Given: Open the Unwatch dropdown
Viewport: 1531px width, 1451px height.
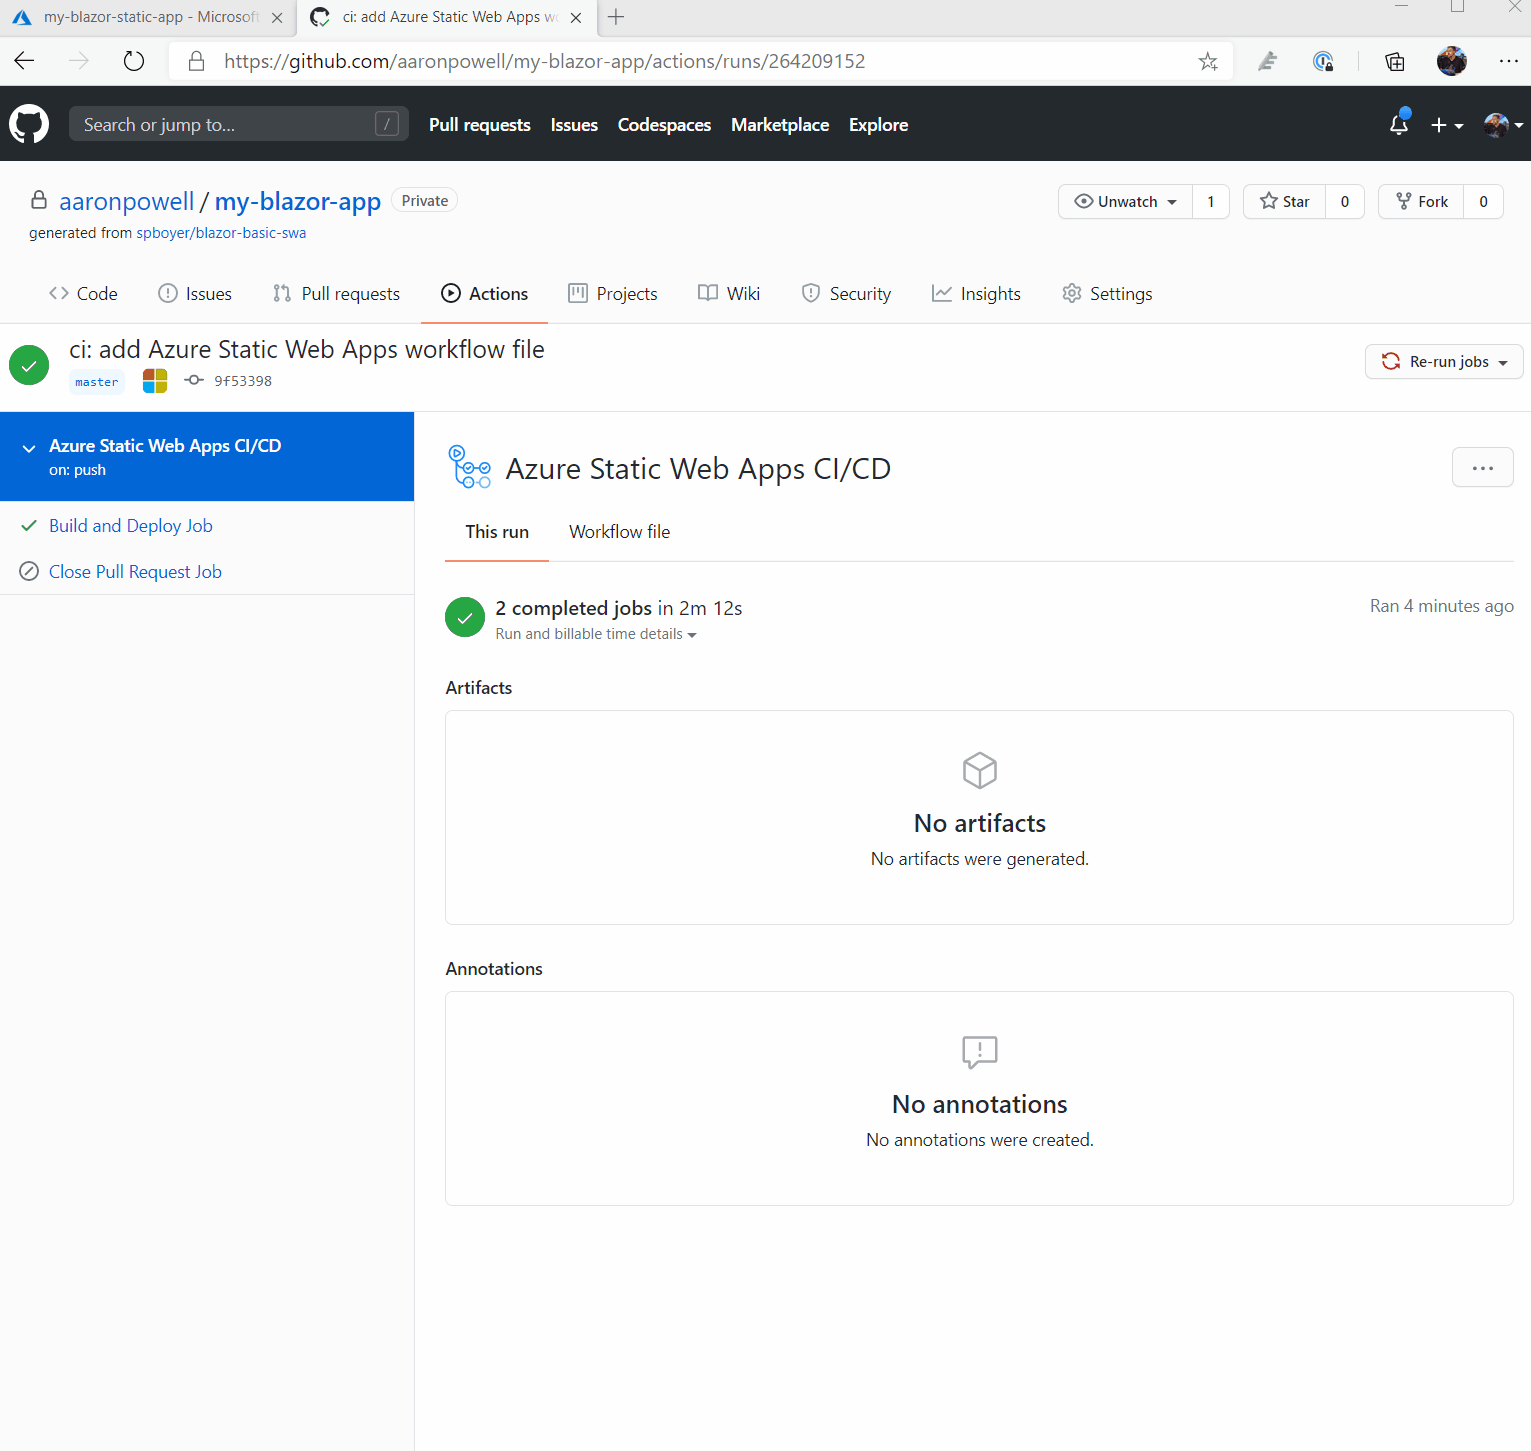Looking at the screenshot, I should click(1124, 201).
